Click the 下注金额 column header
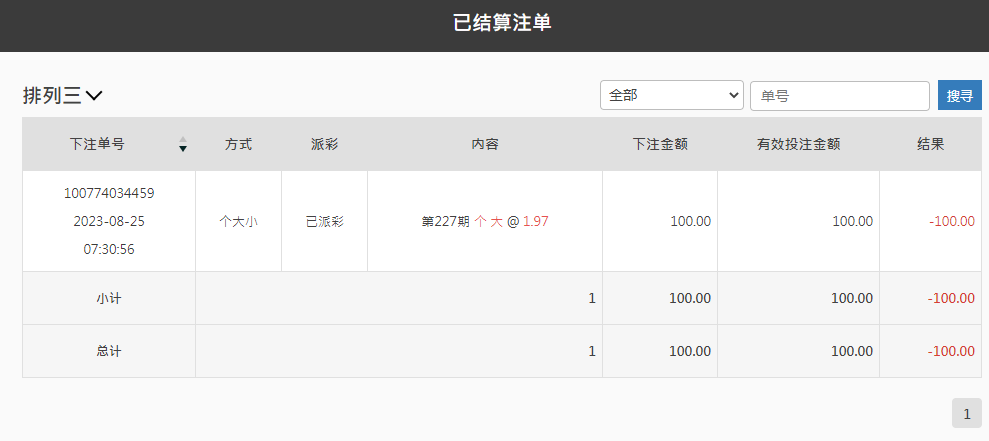The height and width of the screenshot is (441, 989). tap(659, 144)
